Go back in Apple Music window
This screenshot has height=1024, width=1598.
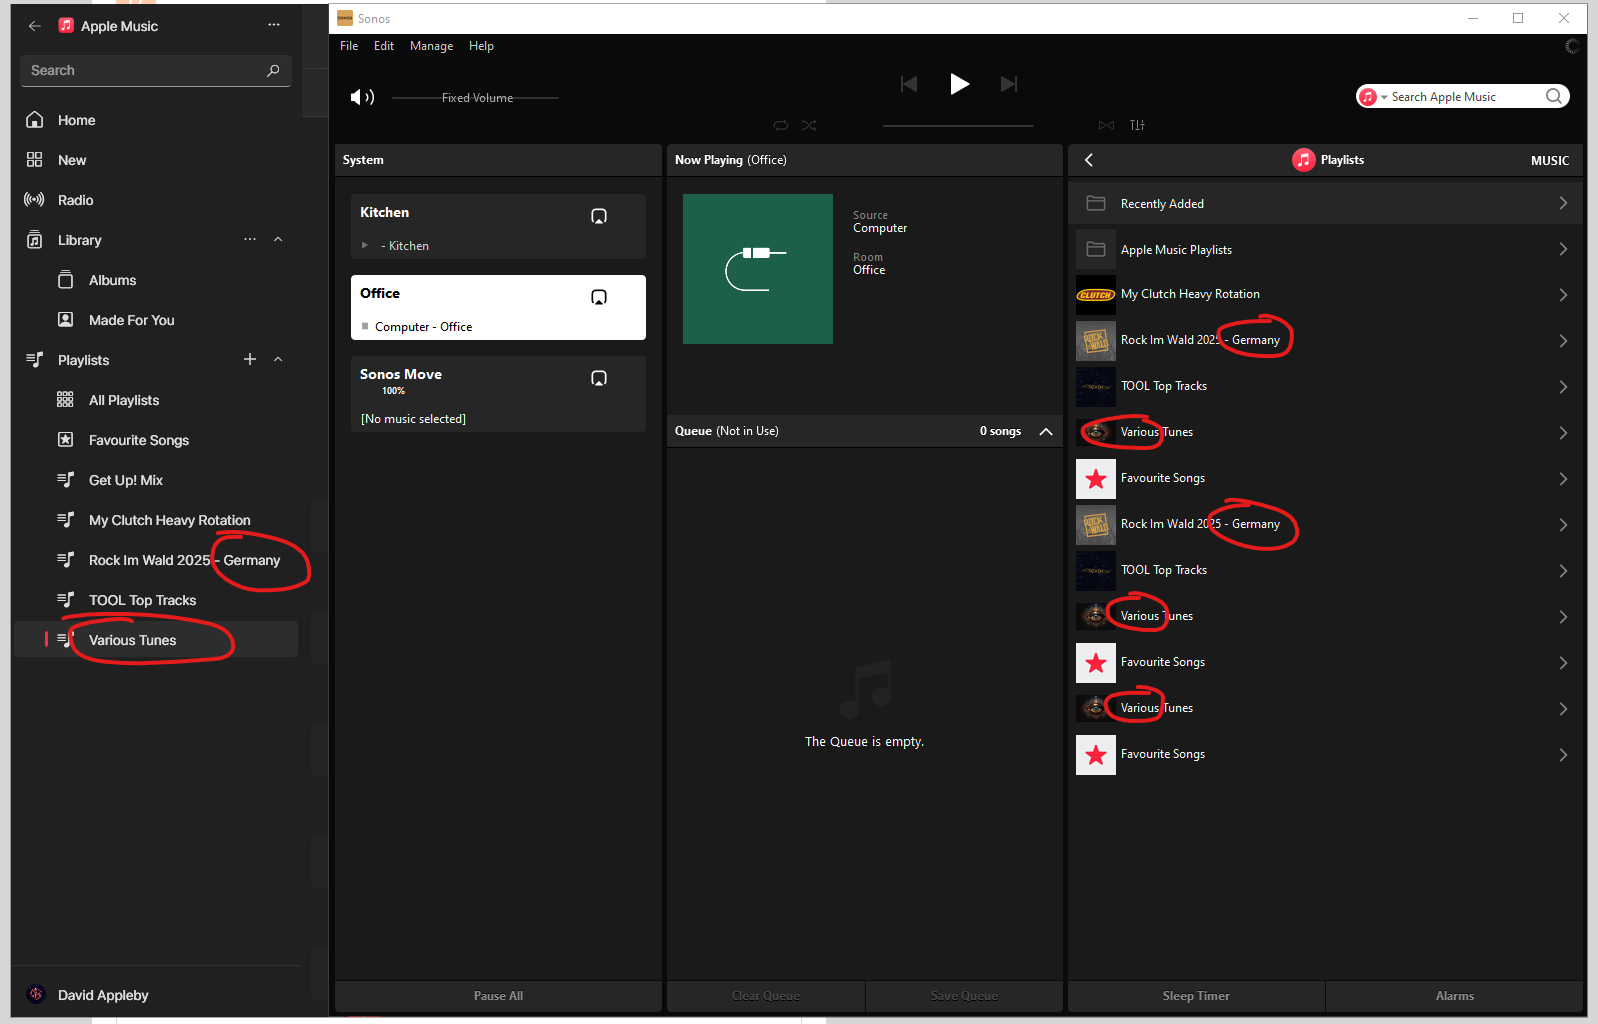[35, 26]
